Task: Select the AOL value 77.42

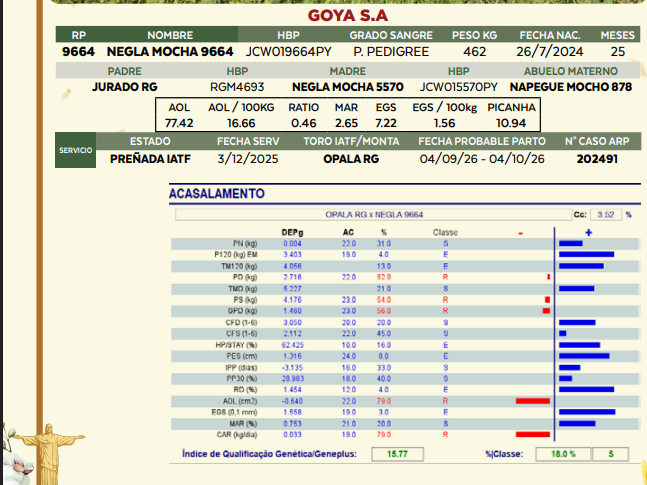Action: (179, 123)
